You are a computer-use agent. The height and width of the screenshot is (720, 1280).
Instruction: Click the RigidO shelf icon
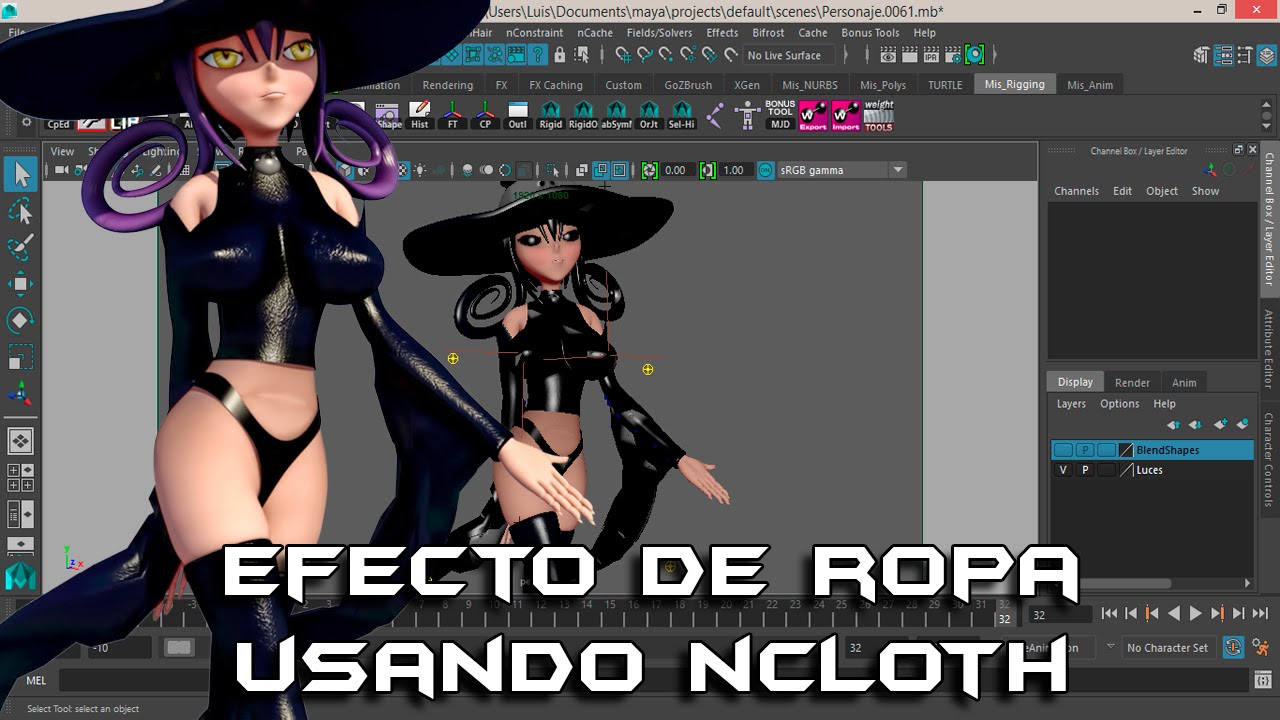tap(583, 116)
